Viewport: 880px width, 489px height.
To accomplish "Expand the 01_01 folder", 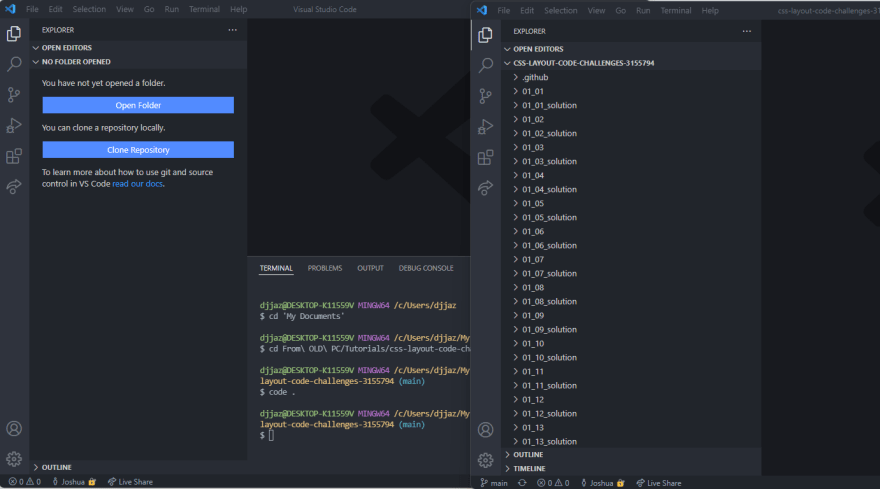I will click(x=631, y=91).
